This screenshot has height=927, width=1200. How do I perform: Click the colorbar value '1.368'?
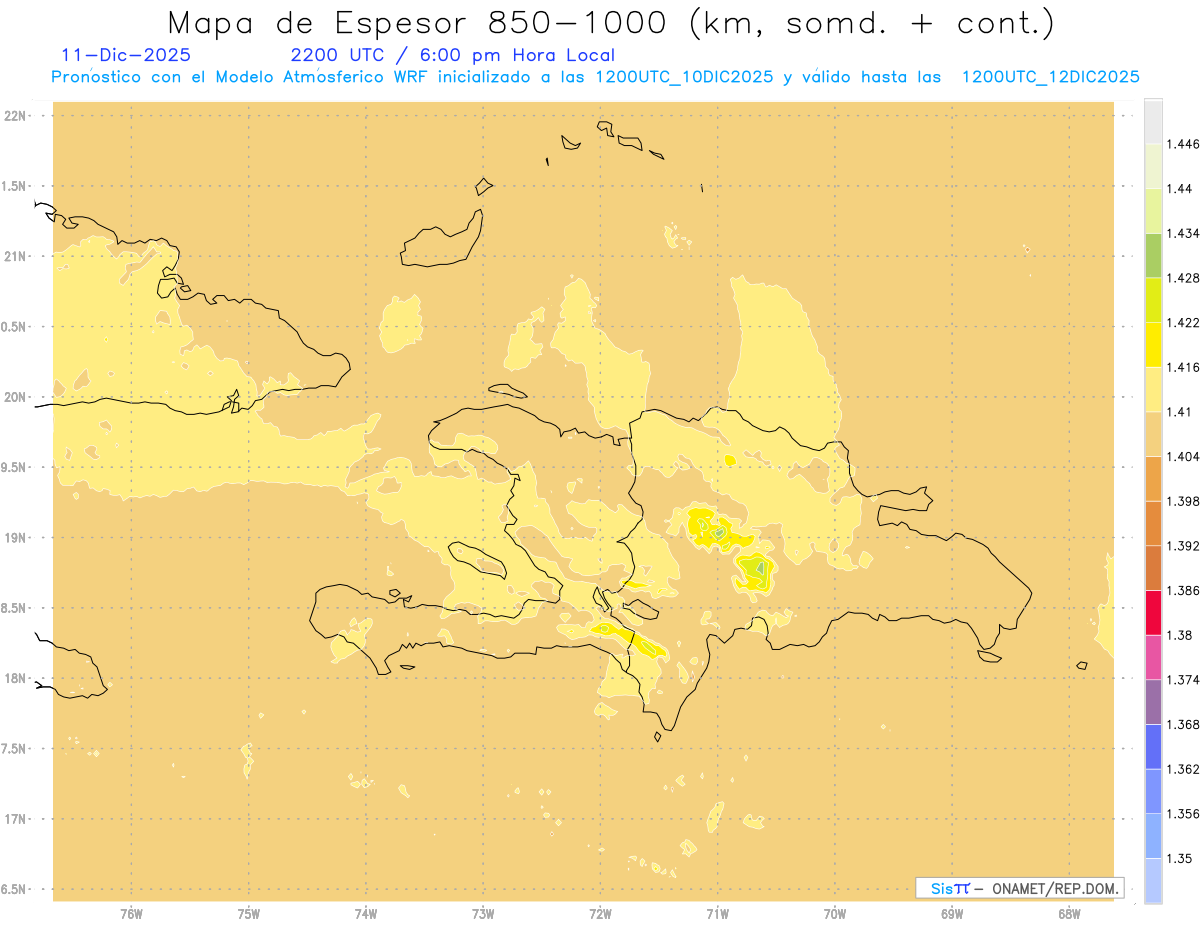pyautogui.click(x=1182, y=724)
